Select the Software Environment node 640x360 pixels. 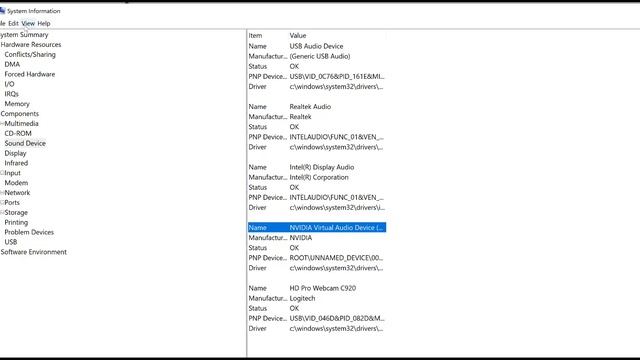(33, 252)
